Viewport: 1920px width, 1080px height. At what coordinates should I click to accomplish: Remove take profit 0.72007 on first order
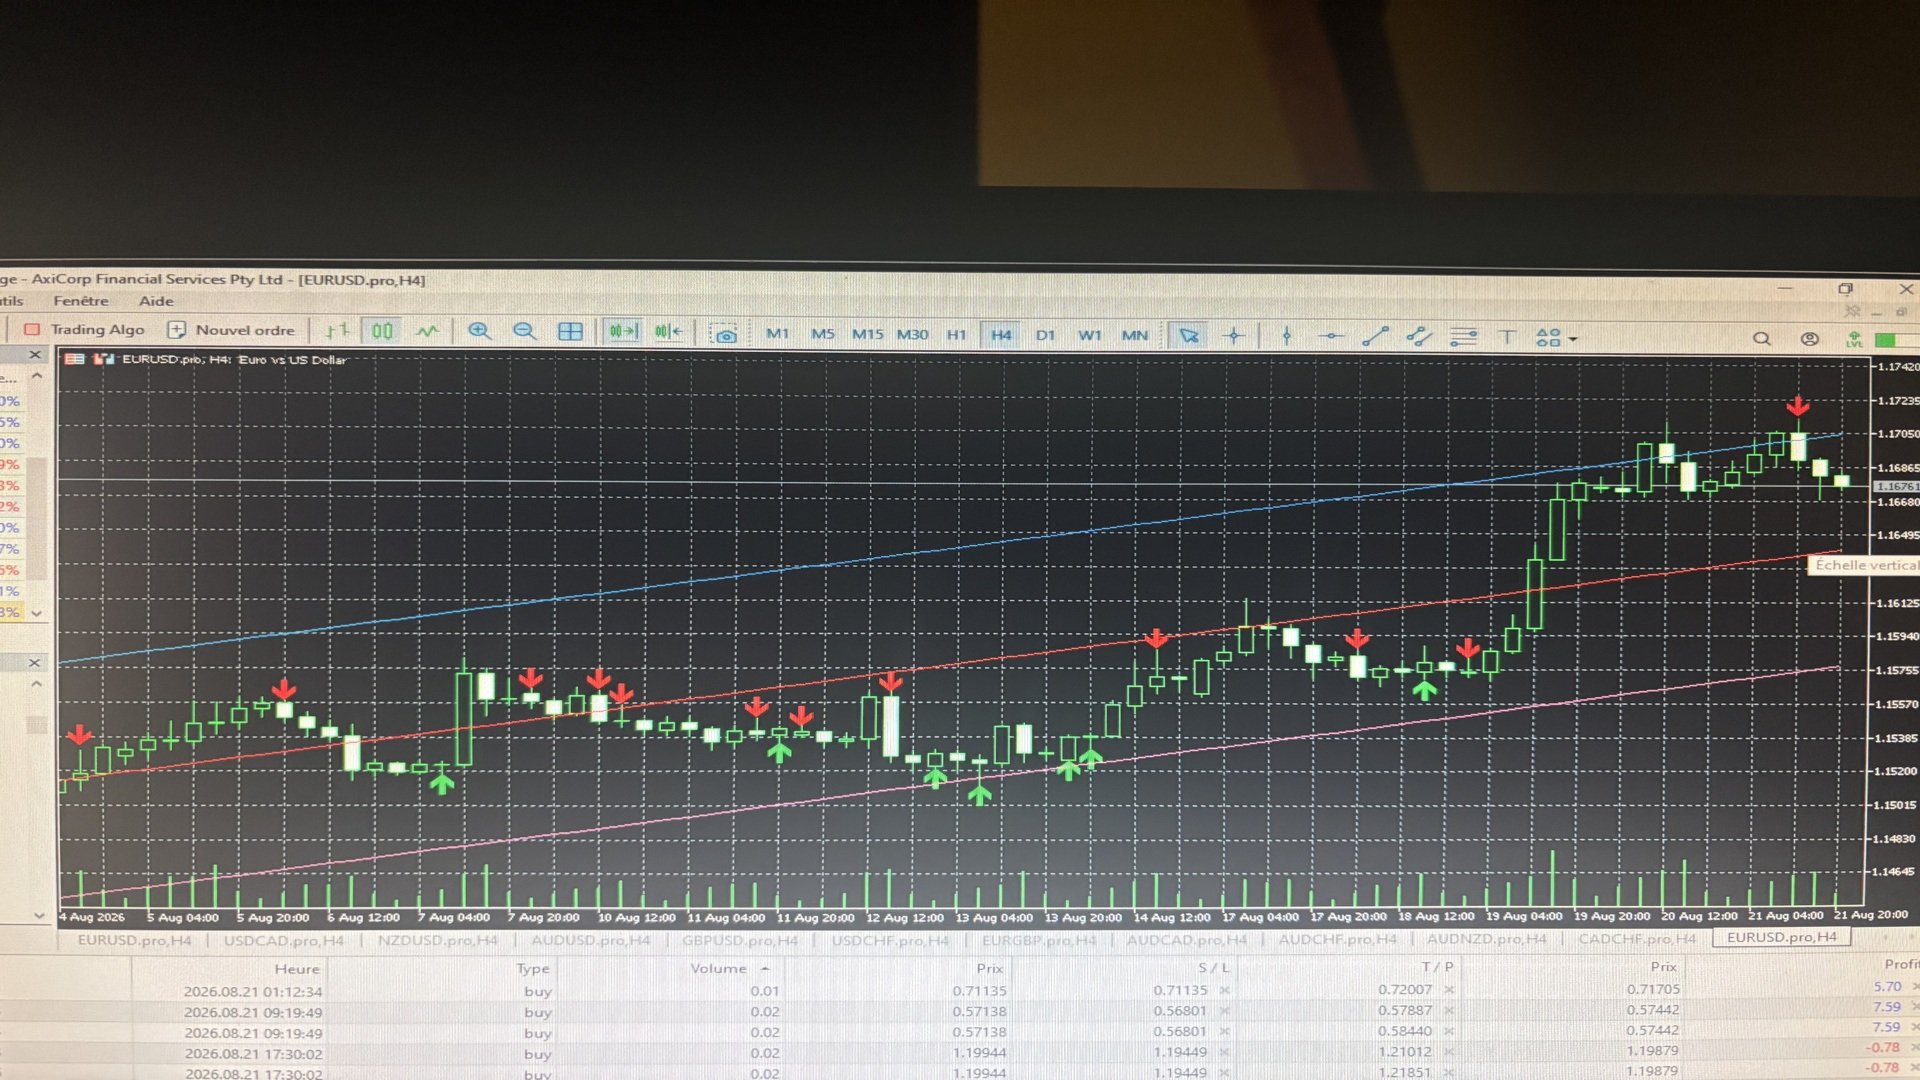click(1449, 989)
